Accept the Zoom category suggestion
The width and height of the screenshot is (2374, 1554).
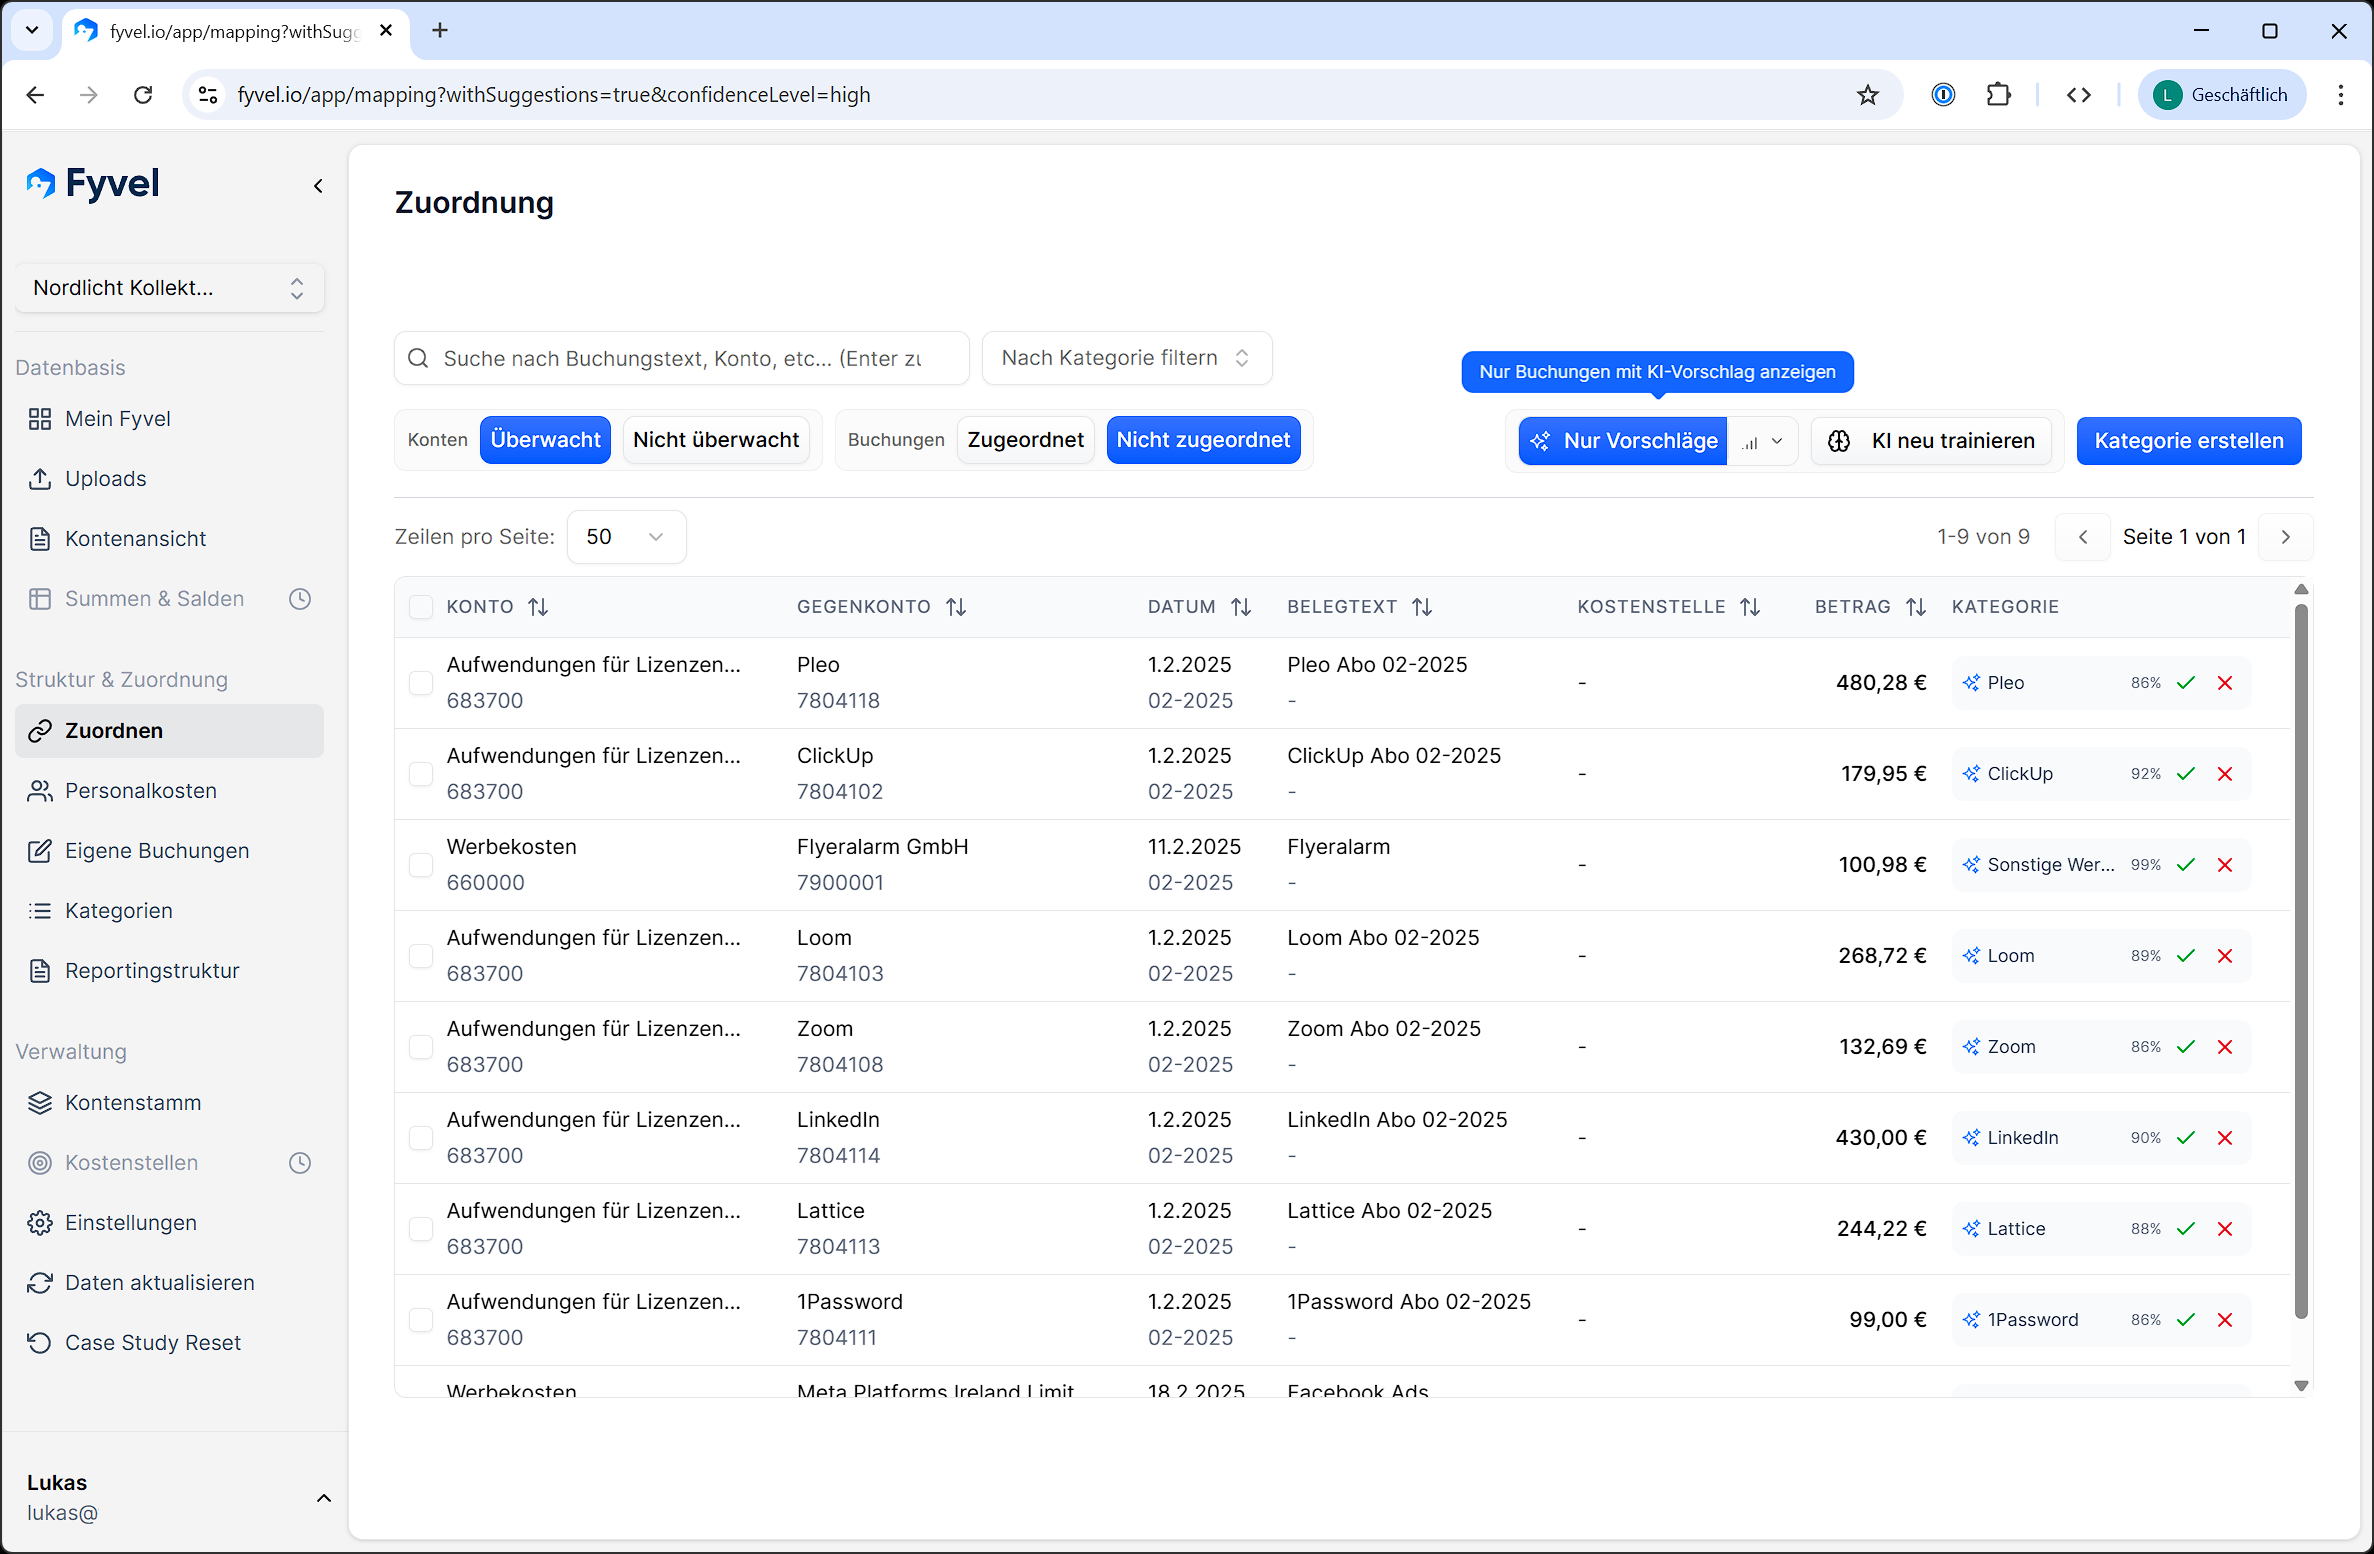pos(2186,1047)
